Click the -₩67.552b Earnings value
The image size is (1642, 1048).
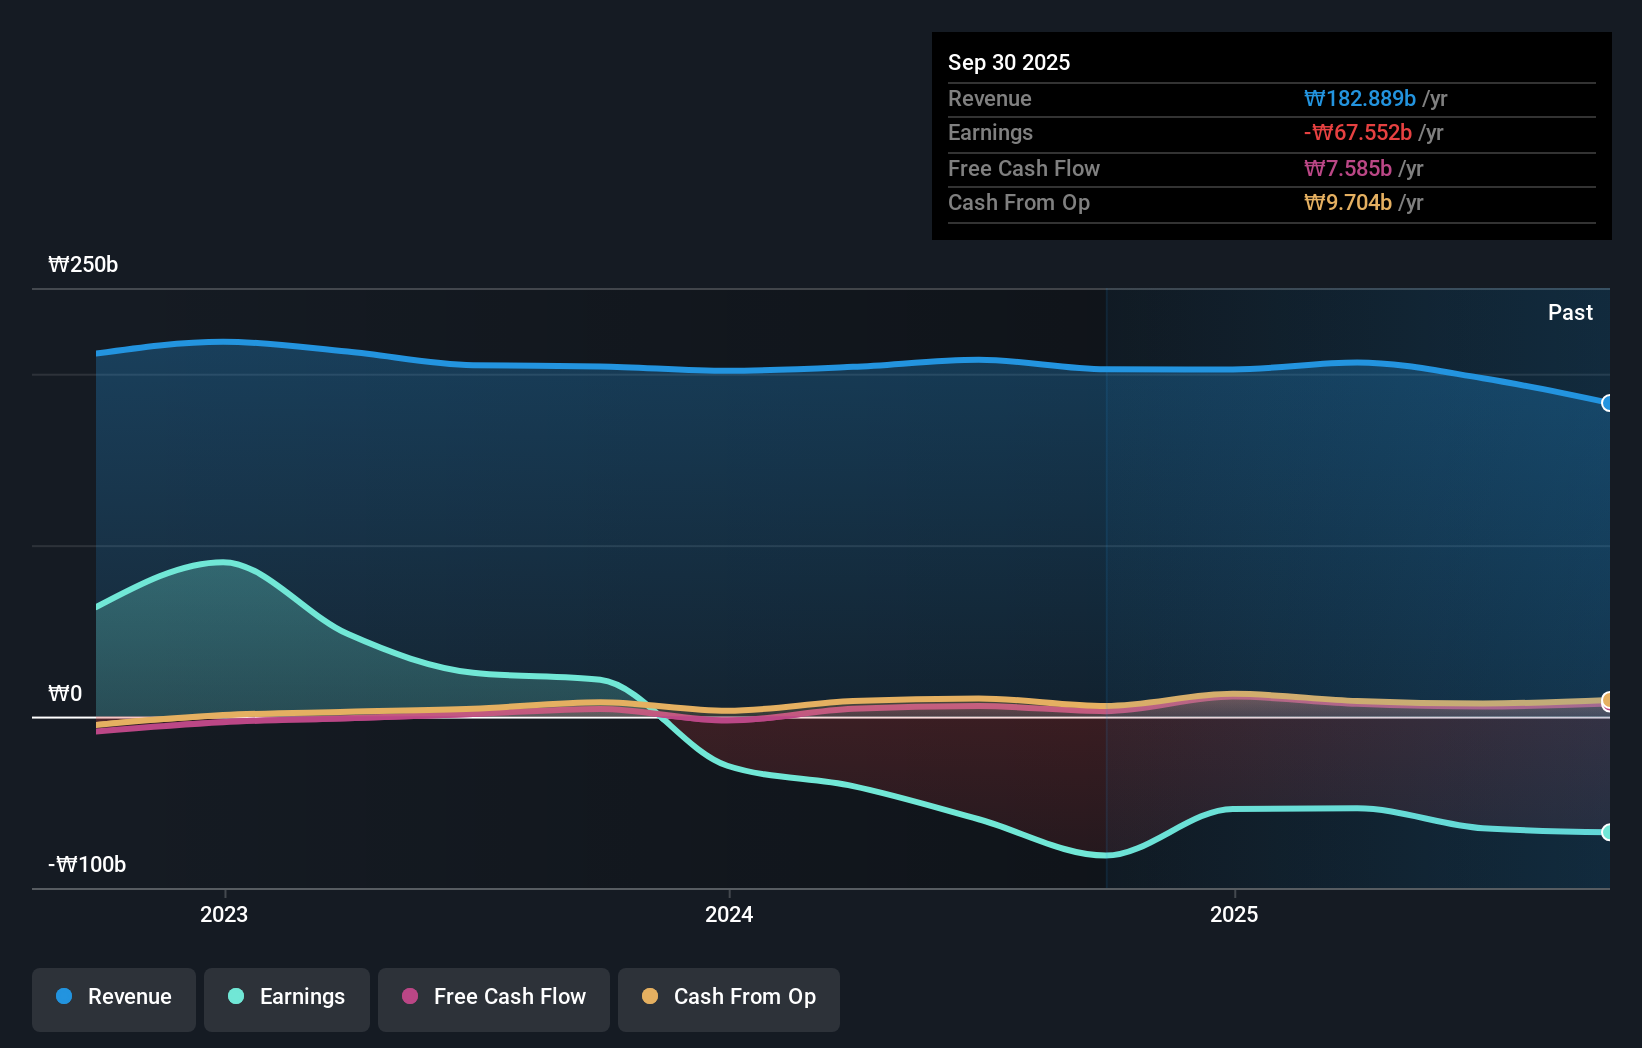coord(1358,132)
